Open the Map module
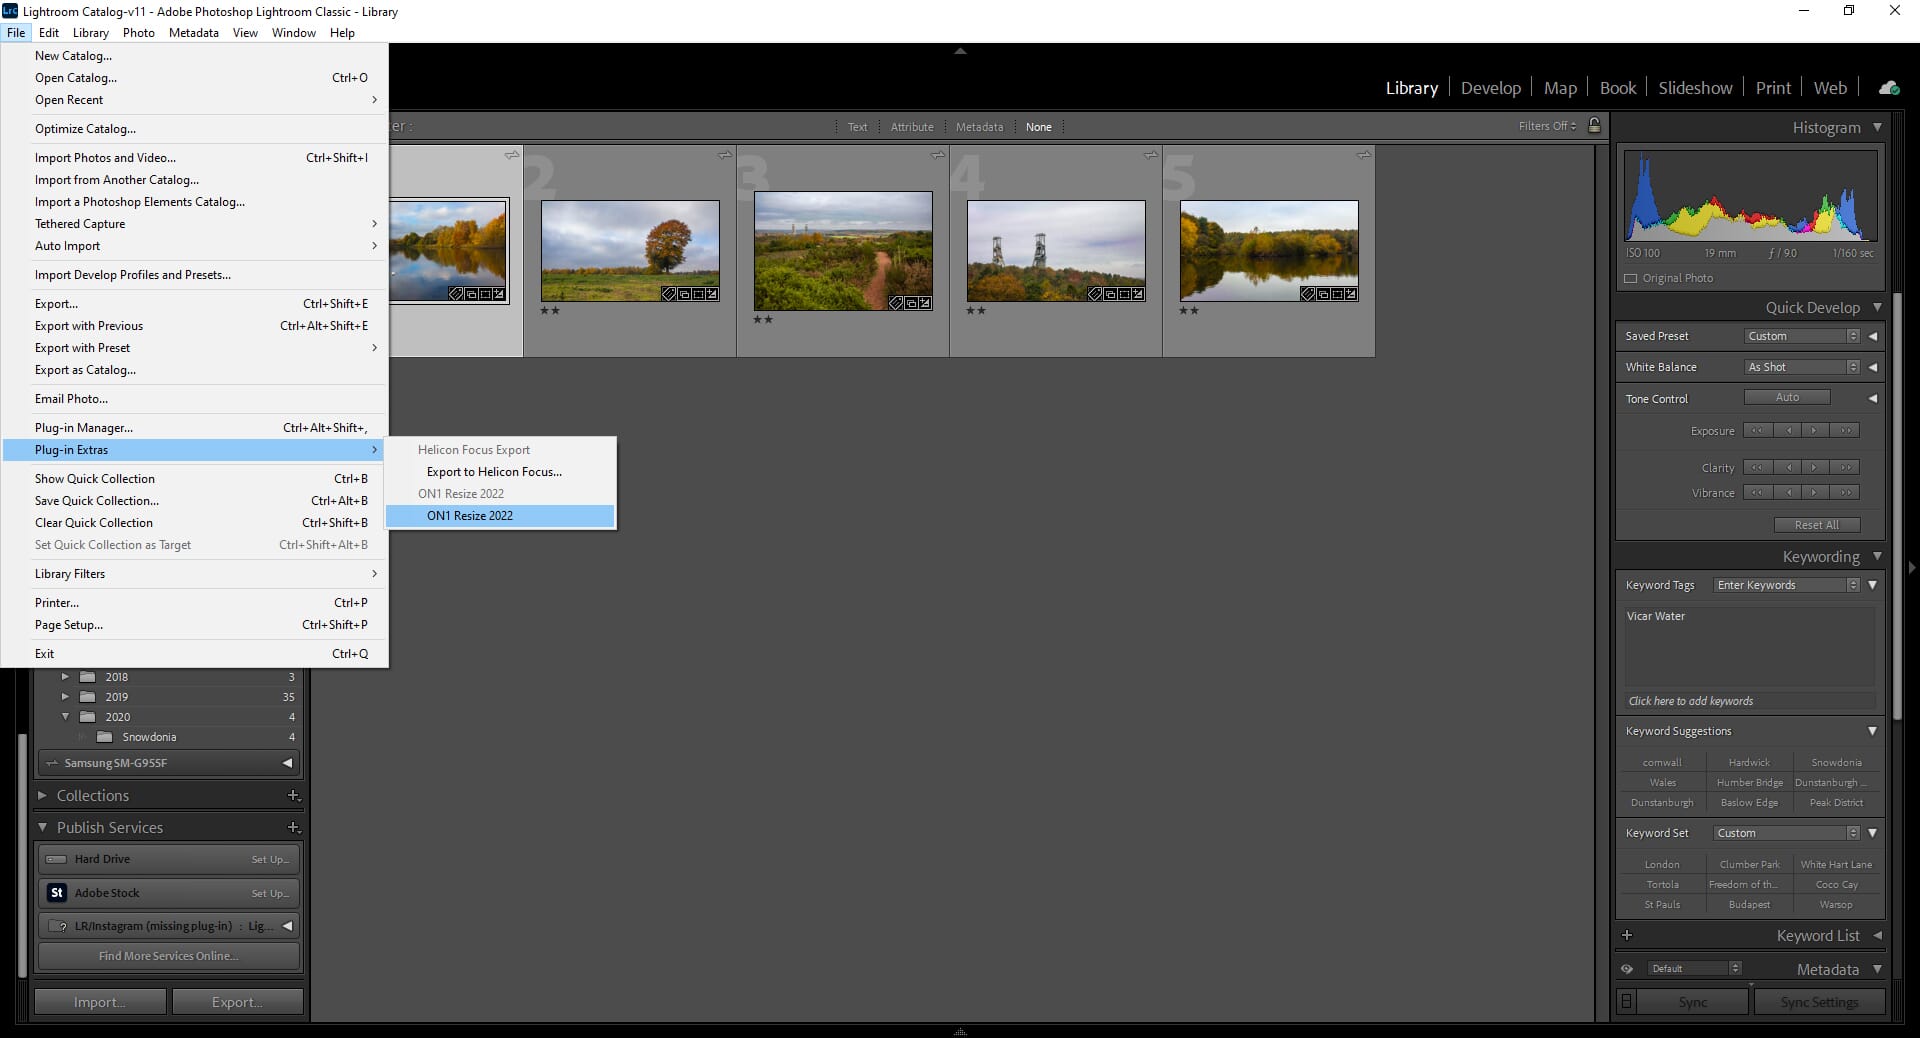The height and width of the screenshot is (1038, 1920). click(1560, 88)
